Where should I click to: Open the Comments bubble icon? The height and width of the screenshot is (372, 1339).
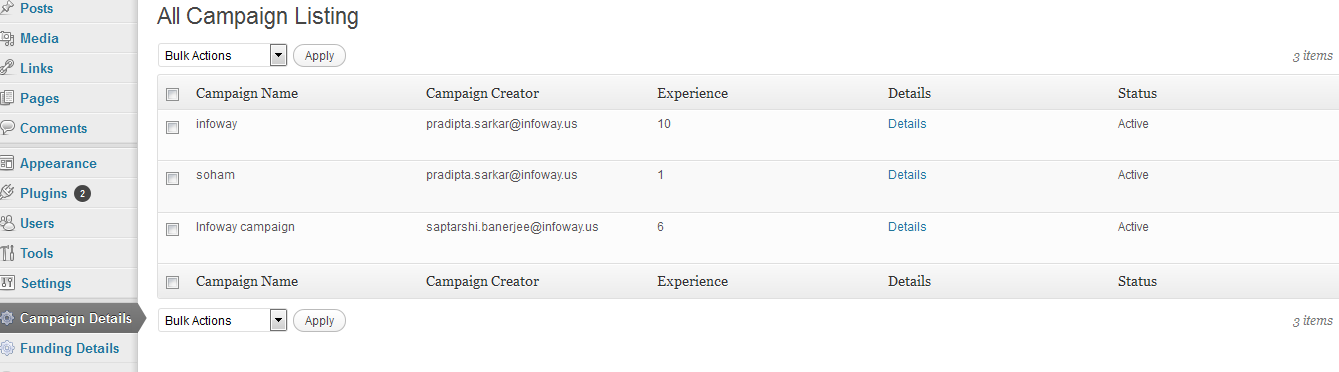(7, 128)
